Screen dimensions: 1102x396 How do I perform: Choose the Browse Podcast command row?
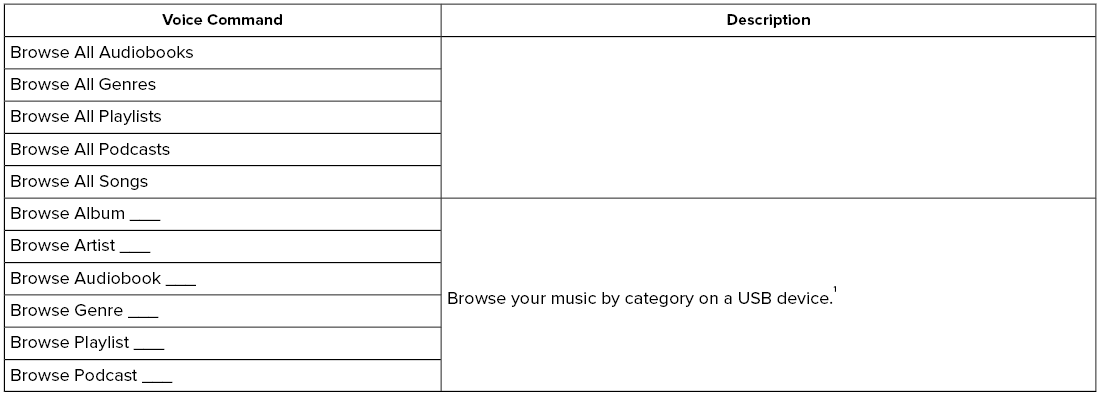click(222, 376)
